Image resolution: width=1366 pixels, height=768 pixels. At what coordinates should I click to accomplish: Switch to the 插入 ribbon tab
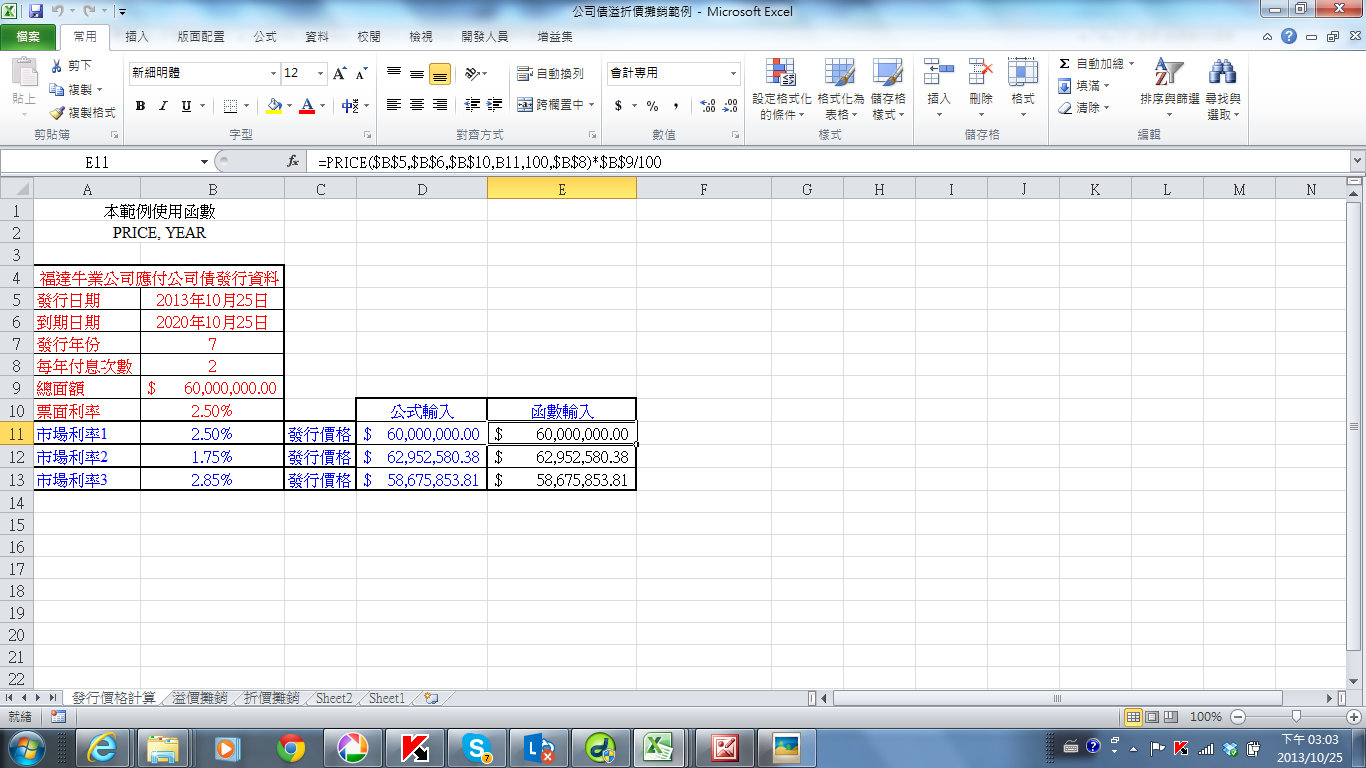pos(137,37)
